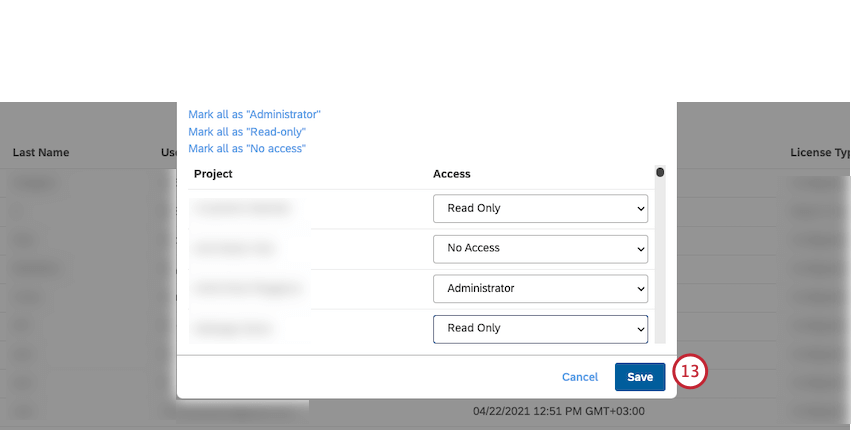Click the 04/22/2021 12:51 PM timestamp
The height and width of the screenshot is (430, 851).
click(x=559, y=411)
